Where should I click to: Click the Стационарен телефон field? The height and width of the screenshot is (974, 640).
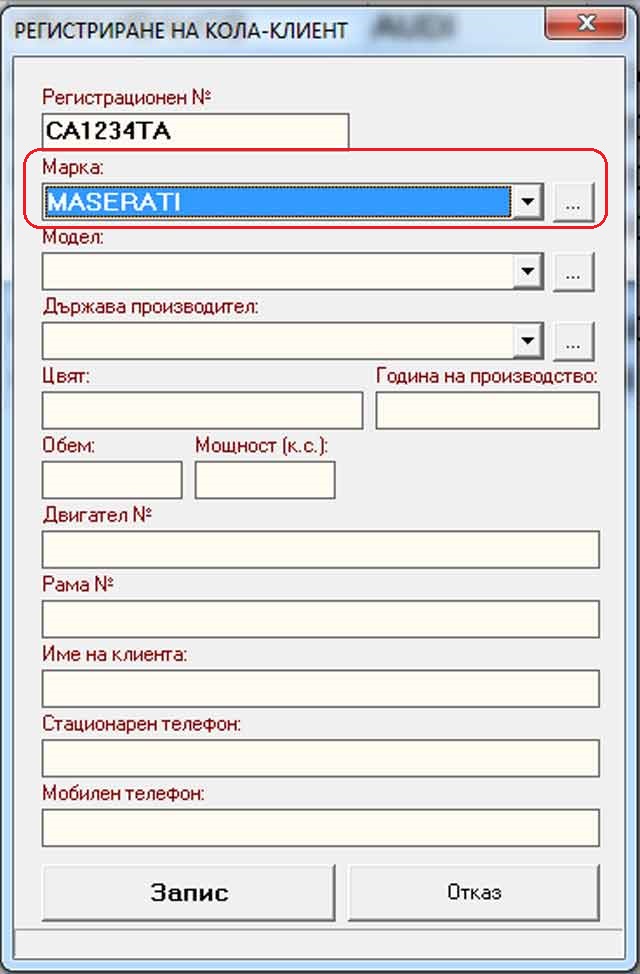321,758
